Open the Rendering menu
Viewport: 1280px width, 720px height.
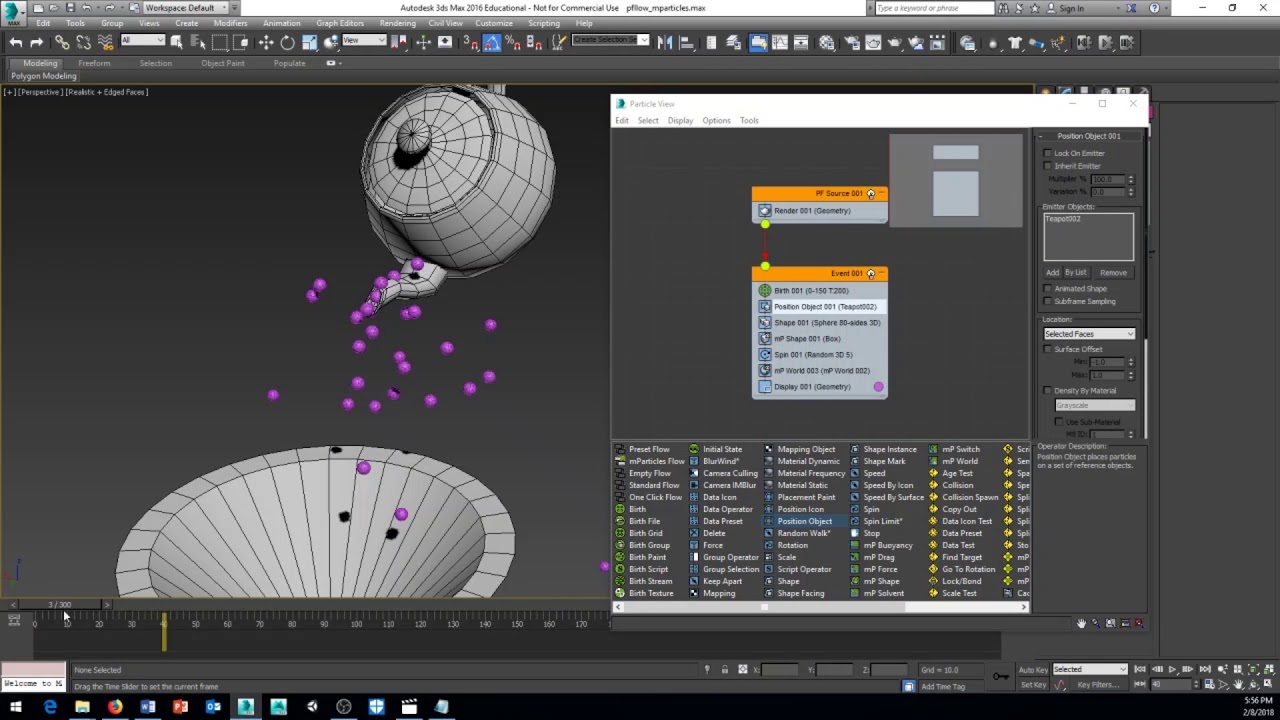pyautogui.click(x=397, y=23)
